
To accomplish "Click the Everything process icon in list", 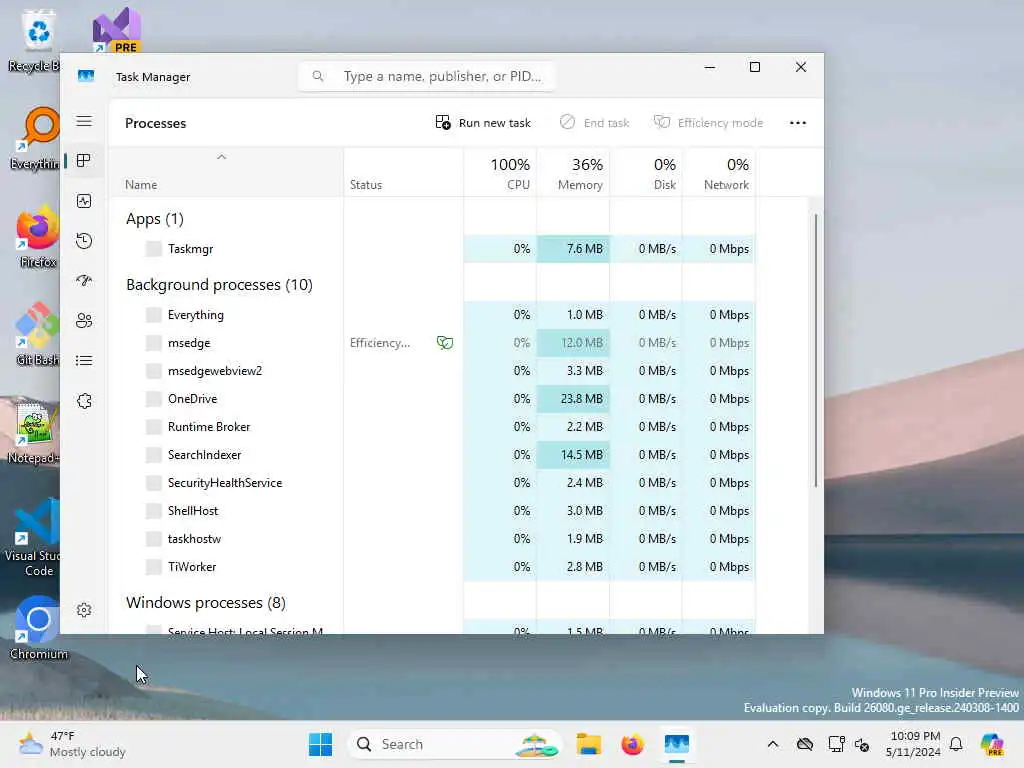I will pyautogui.click(x=153, y=315).
